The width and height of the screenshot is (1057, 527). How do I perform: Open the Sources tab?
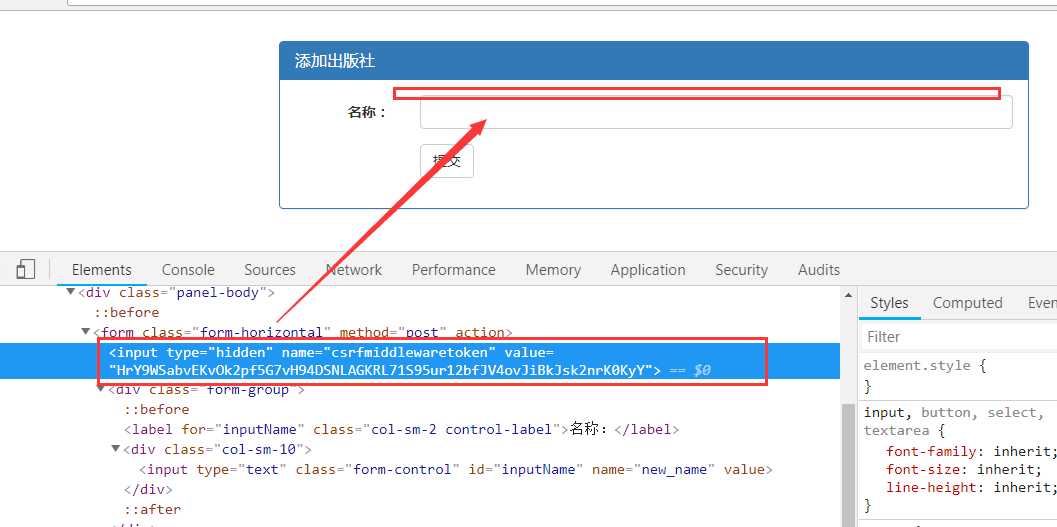(270, 270)
